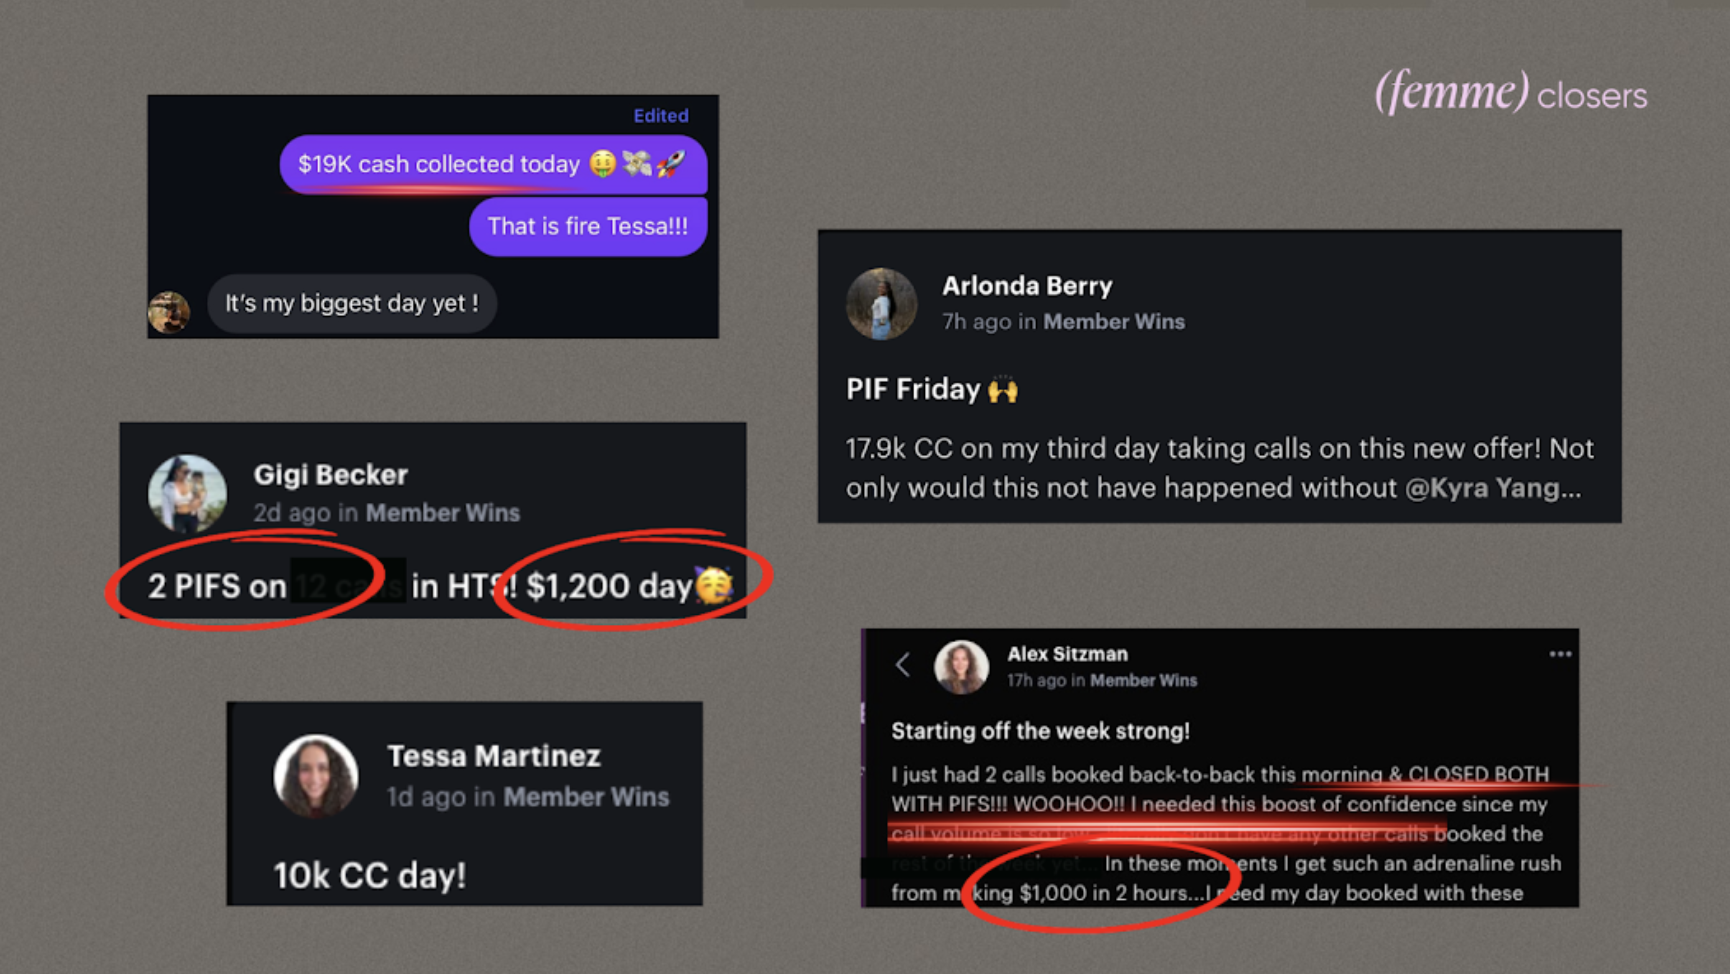This screenshot has width=1730, height=974.
Task: Click the back chevron in Alex Sitzman post
Action: pos(903,665)
